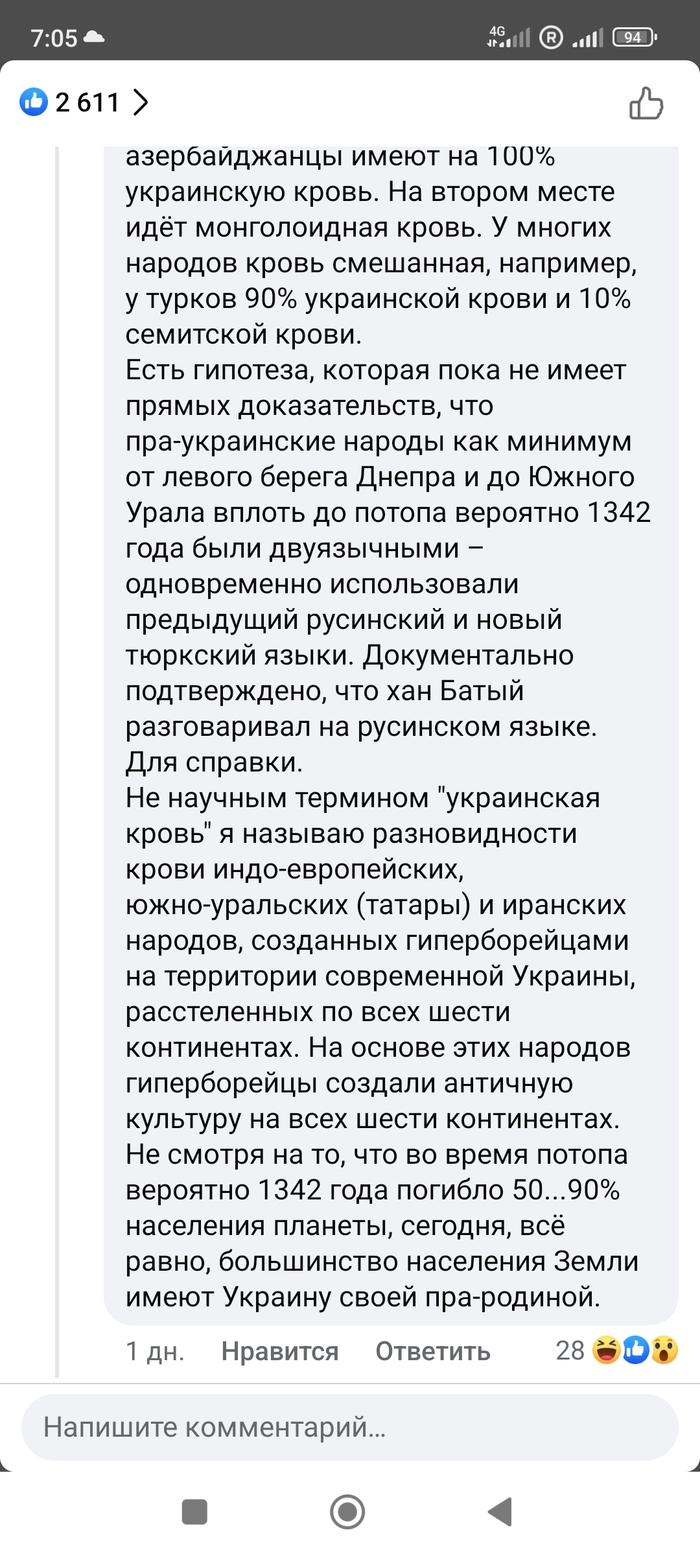Focus the "Напишите комментарий…" input field
700x1556 pixels.
pyautogui.click(x=350, y=1427)
